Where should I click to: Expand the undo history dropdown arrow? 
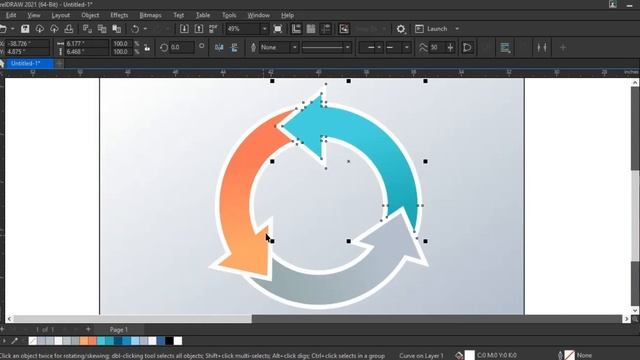145,29
